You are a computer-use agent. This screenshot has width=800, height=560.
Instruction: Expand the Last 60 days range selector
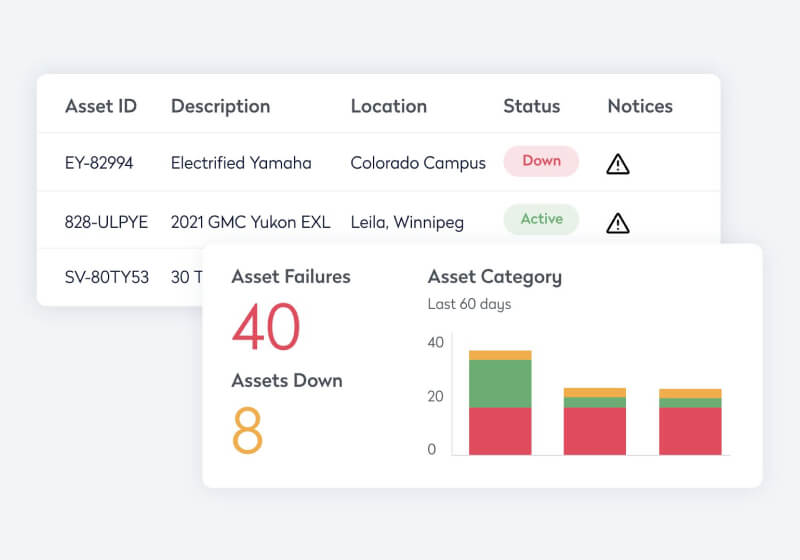pyautogui.click(x=469, y=304)
